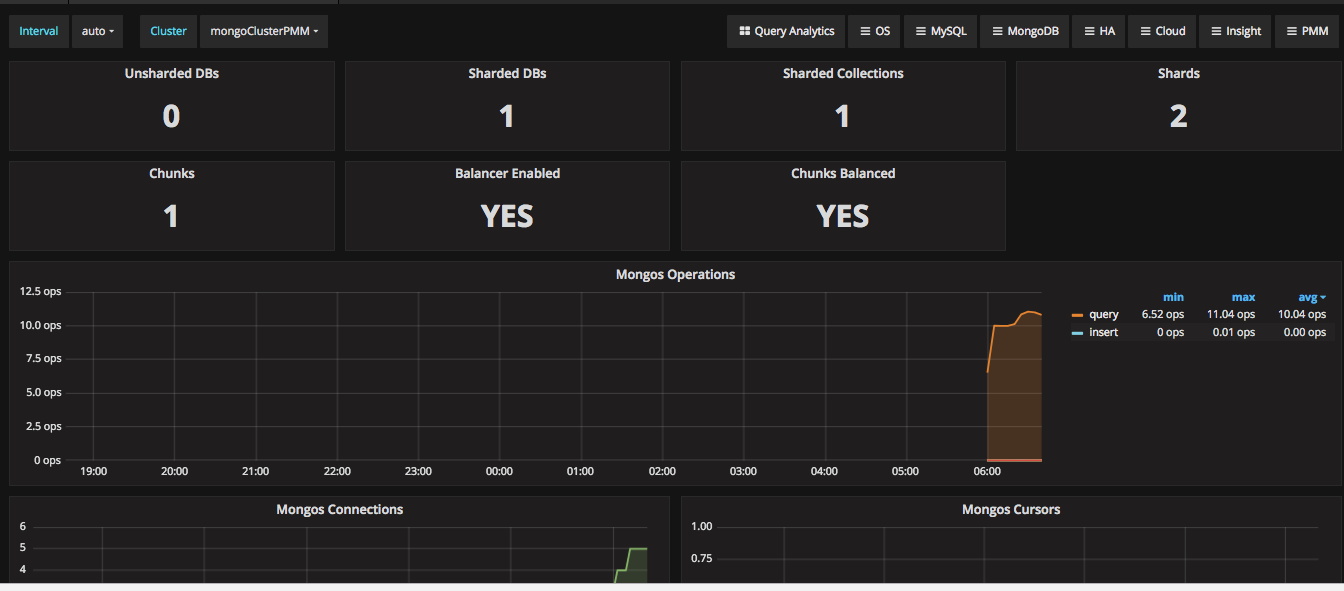Screen dimensions: 1344x591
Task: Open the Mongos Connections panel title menu
Action: point(339,509)
